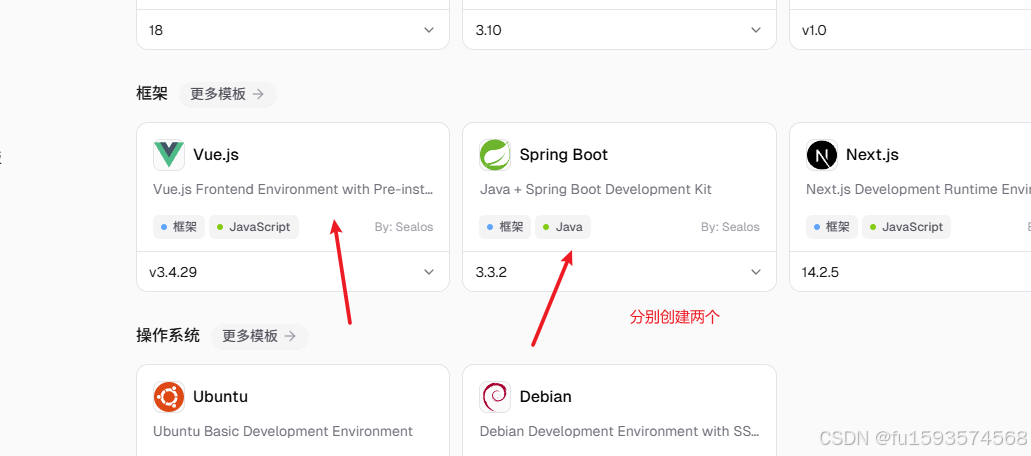This screenshot has height=456, width=1031.
Task: Open the Next.js 14.2.5 version dropdown
Action: pos(910,271)
